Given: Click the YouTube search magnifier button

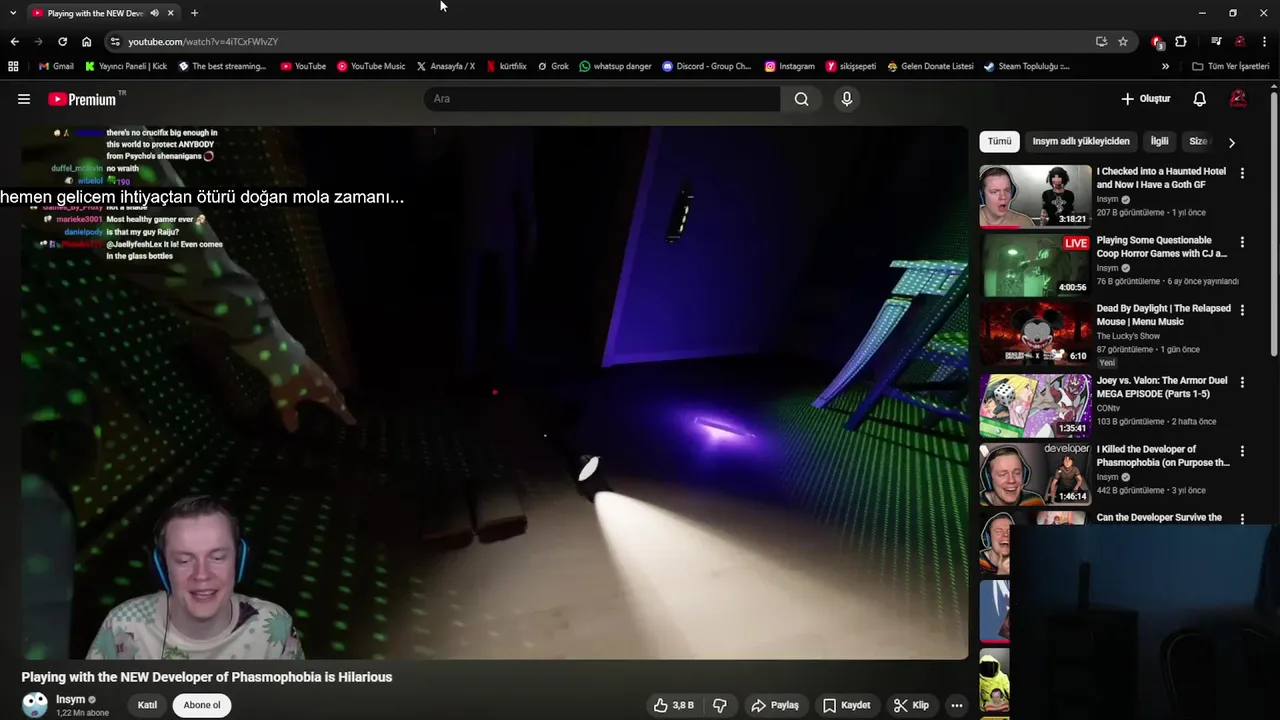Looking at the screenshot, I should 801,99.
